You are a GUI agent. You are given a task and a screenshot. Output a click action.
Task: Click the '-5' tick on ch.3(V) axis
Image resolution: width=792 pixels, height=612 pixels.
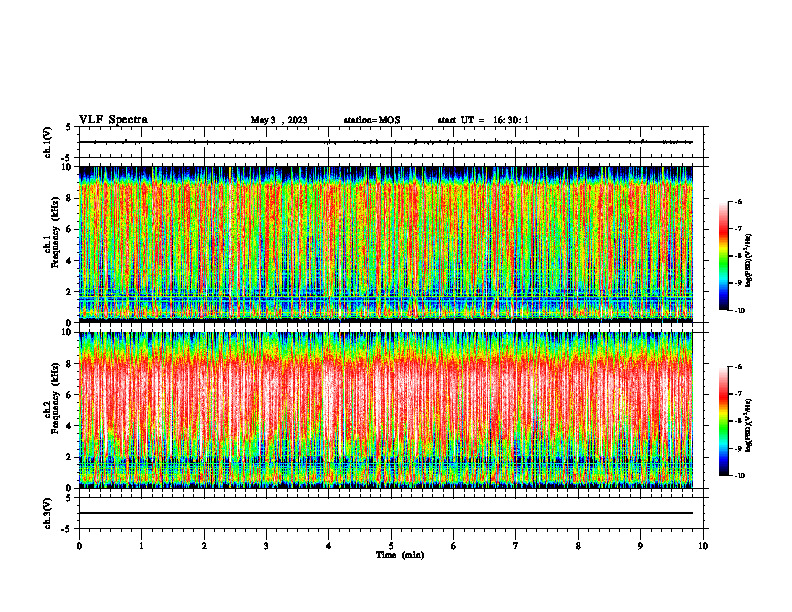(67, 529)
